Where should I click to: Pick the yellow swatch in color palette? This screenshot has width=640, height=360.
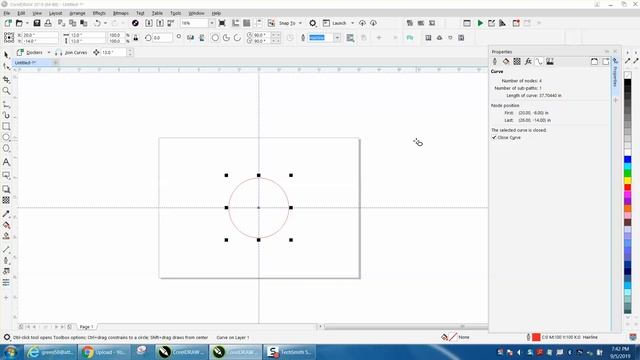[x=628, y=180]
